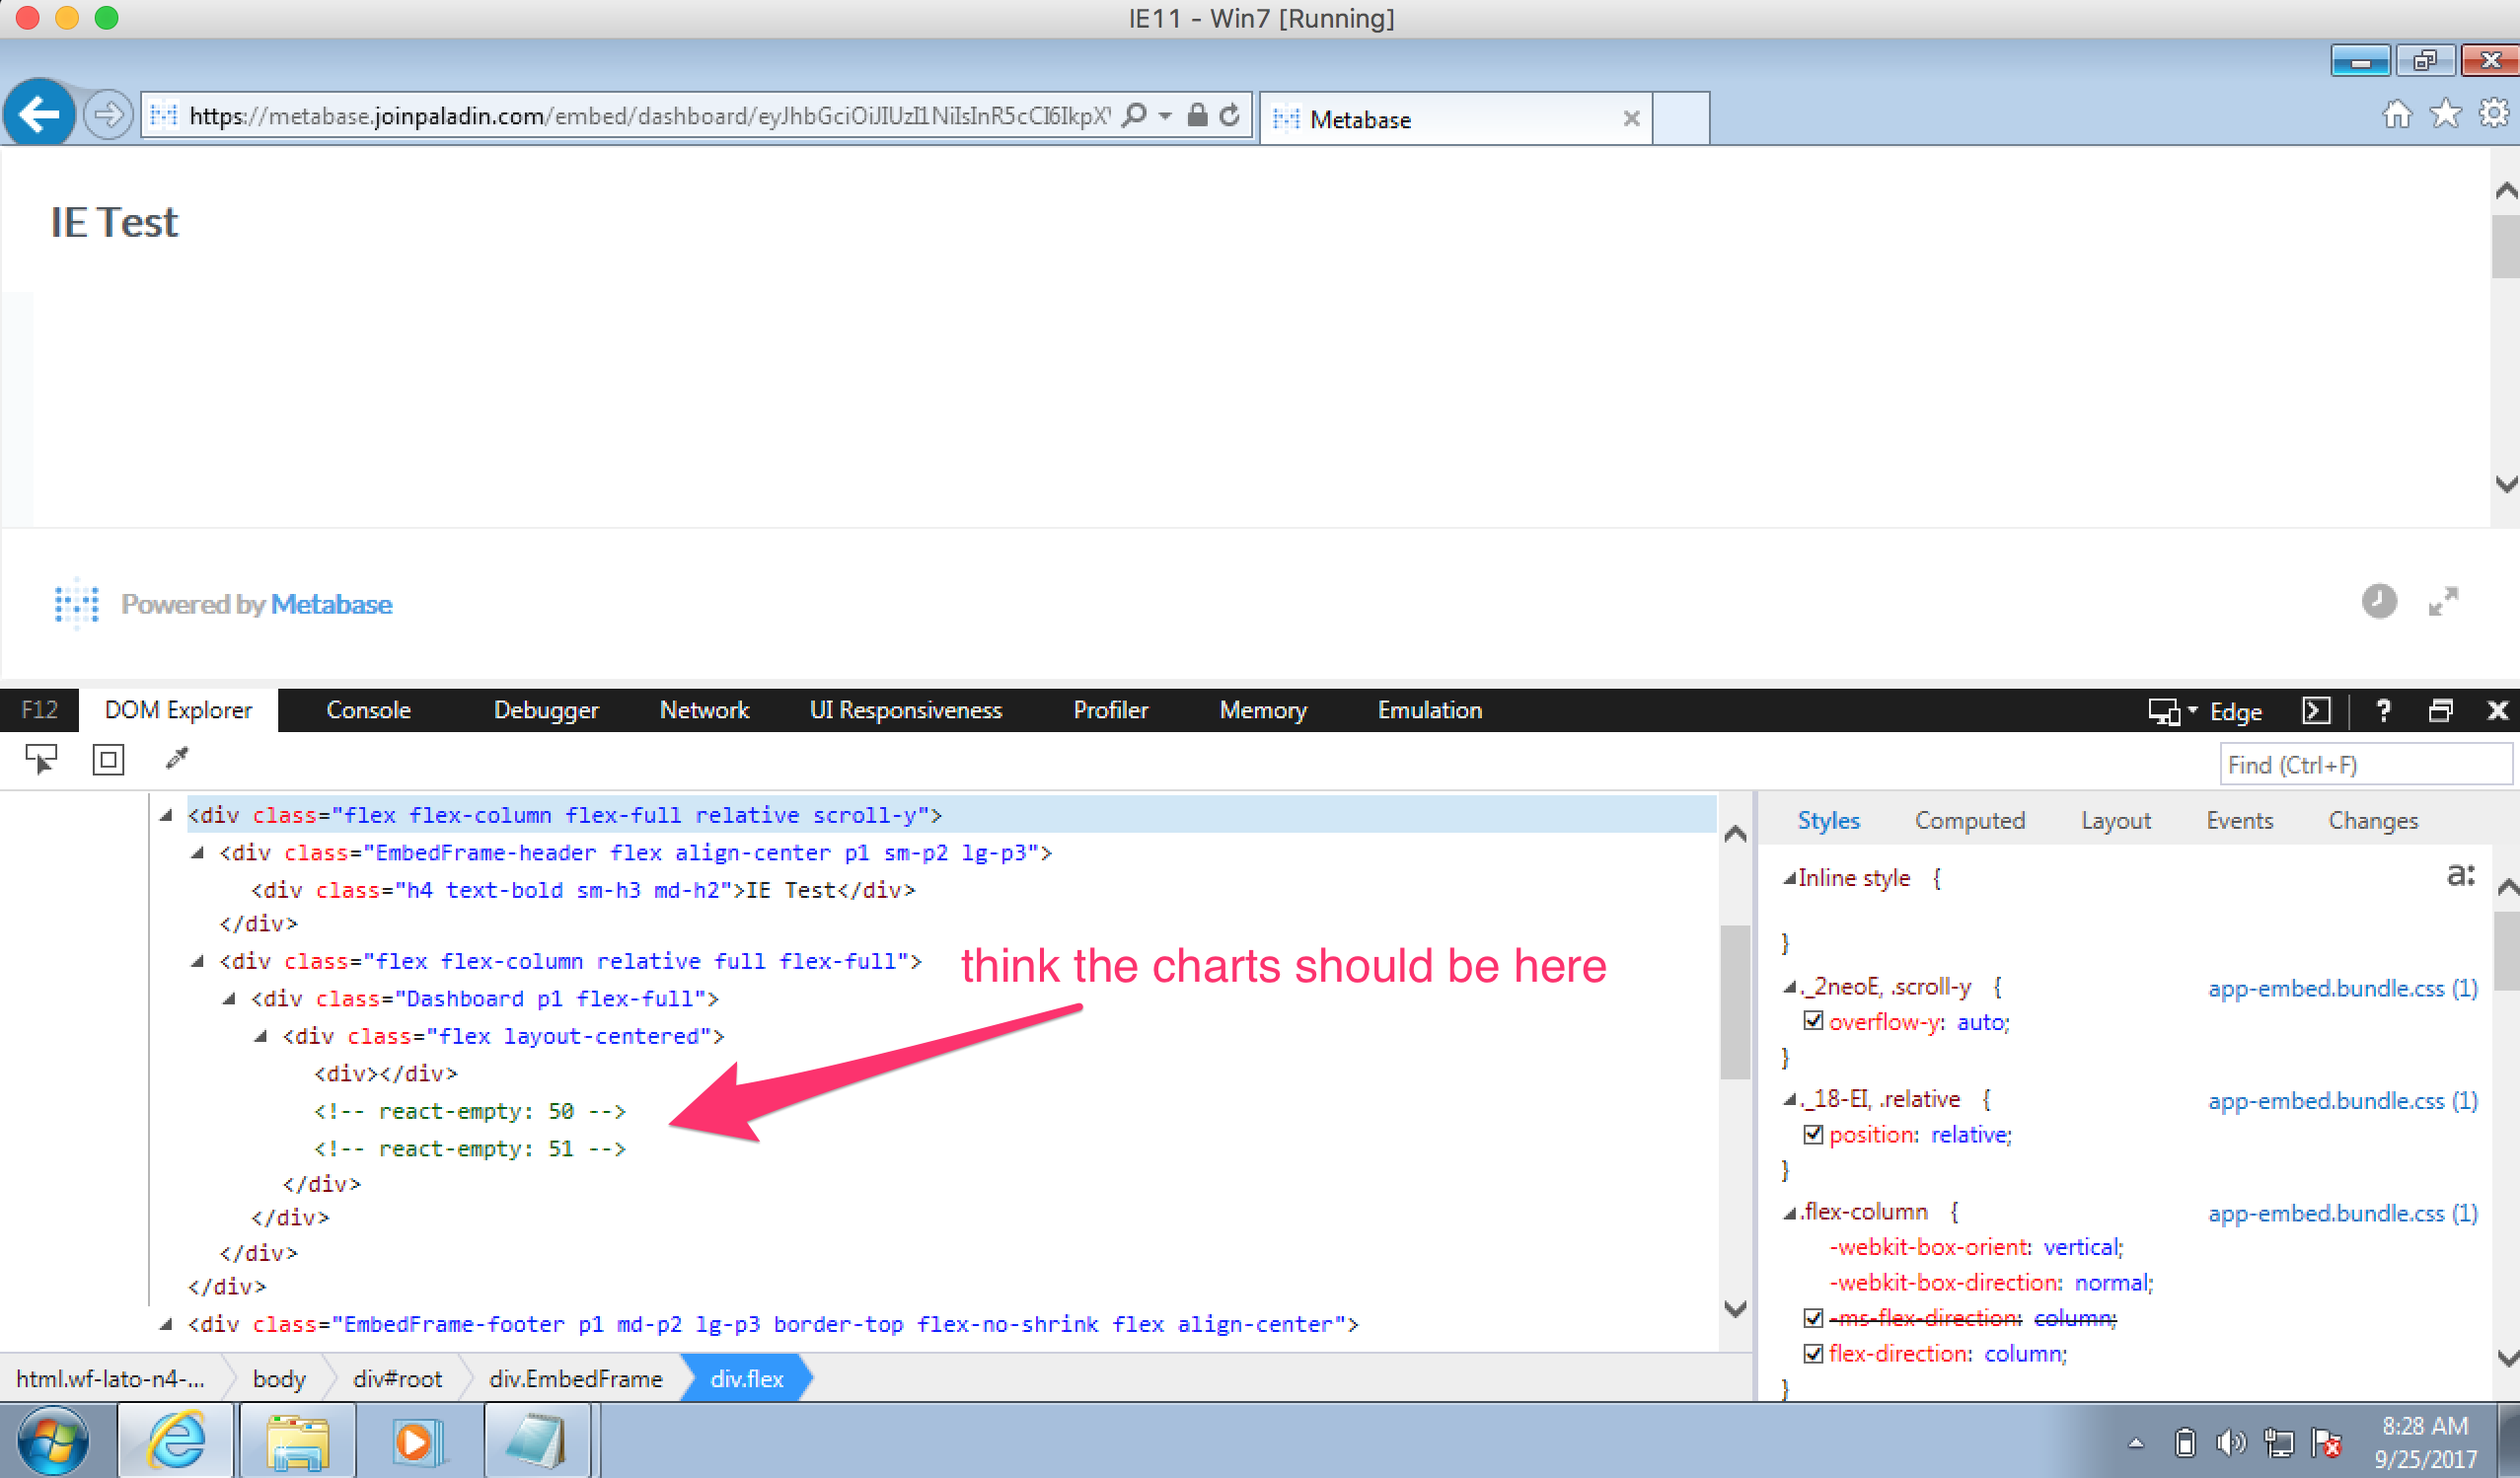
Task: Click the Find search field in DevTools
Action: coord(2366,764)
